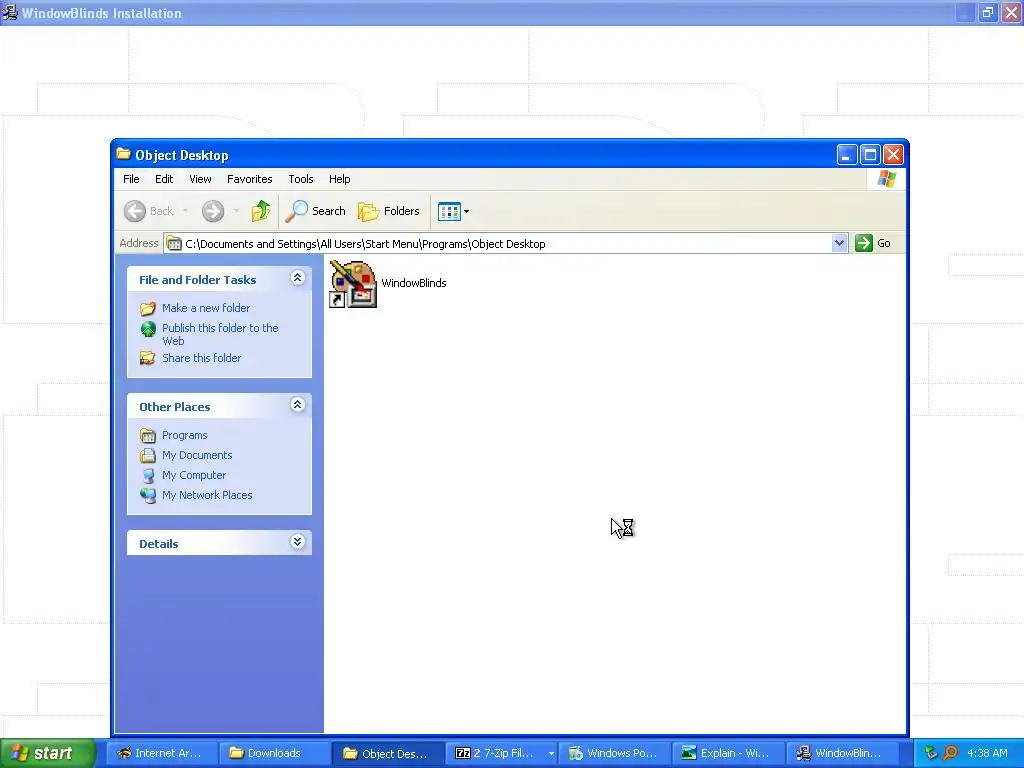Go to Programs in Other Places
Screen dimensions: 1024x768
point(184,435)
